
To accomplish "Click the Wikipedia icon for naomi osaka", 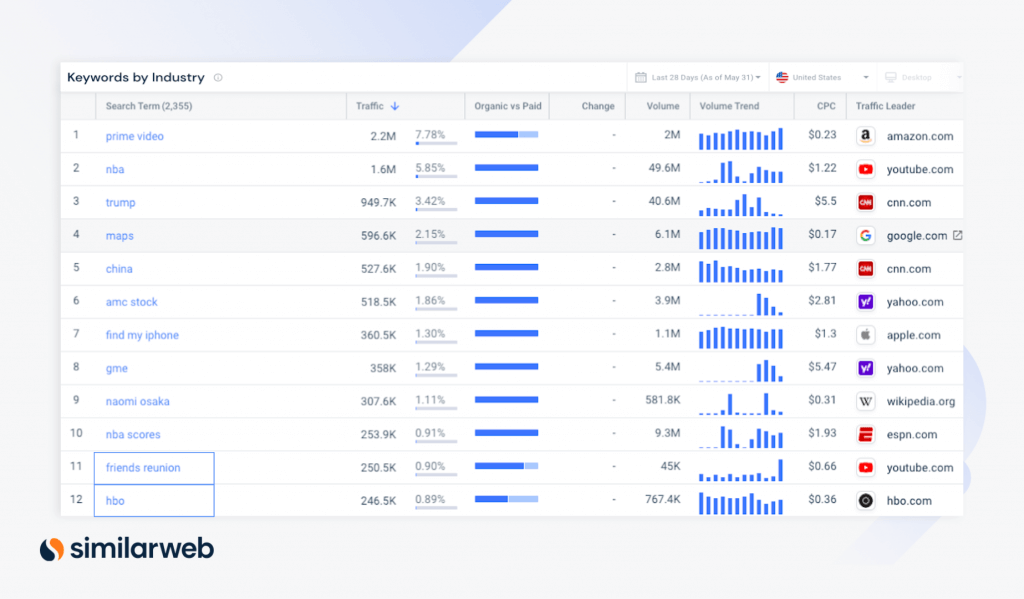I will (865, 401).
